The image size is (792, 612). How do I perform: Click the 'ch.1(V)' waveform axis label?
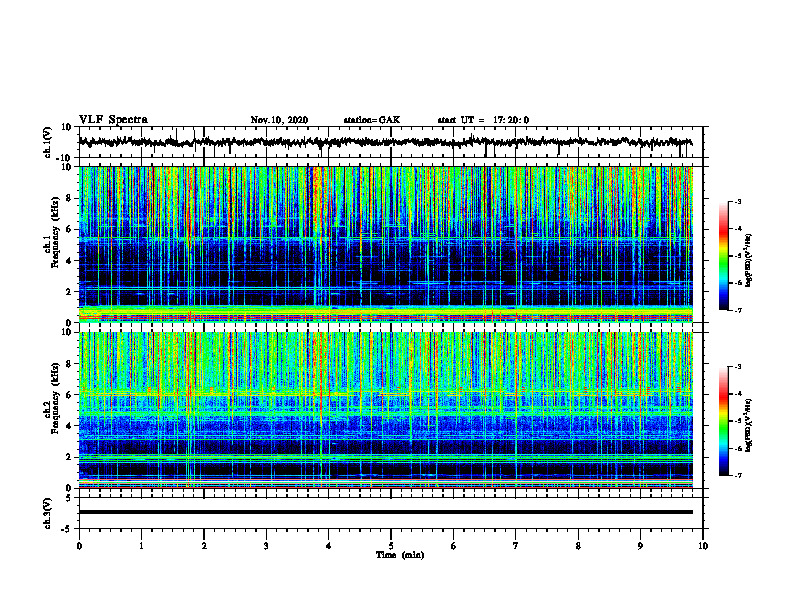tap(48, 142)
